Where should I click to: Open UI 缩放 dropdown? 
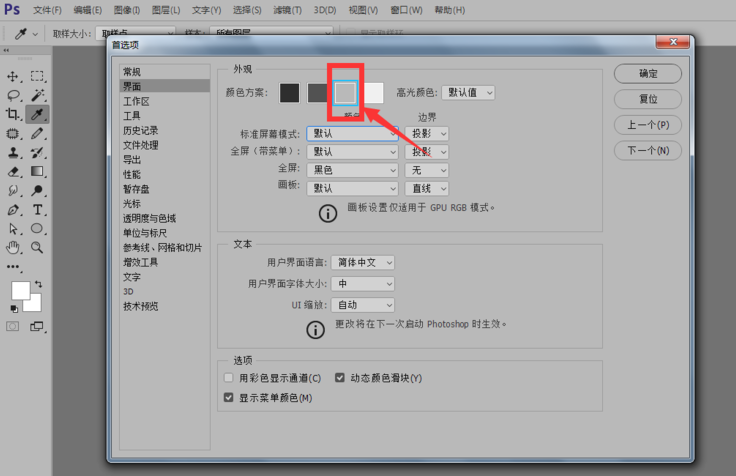pyautogui.click(x=363, y=305)
